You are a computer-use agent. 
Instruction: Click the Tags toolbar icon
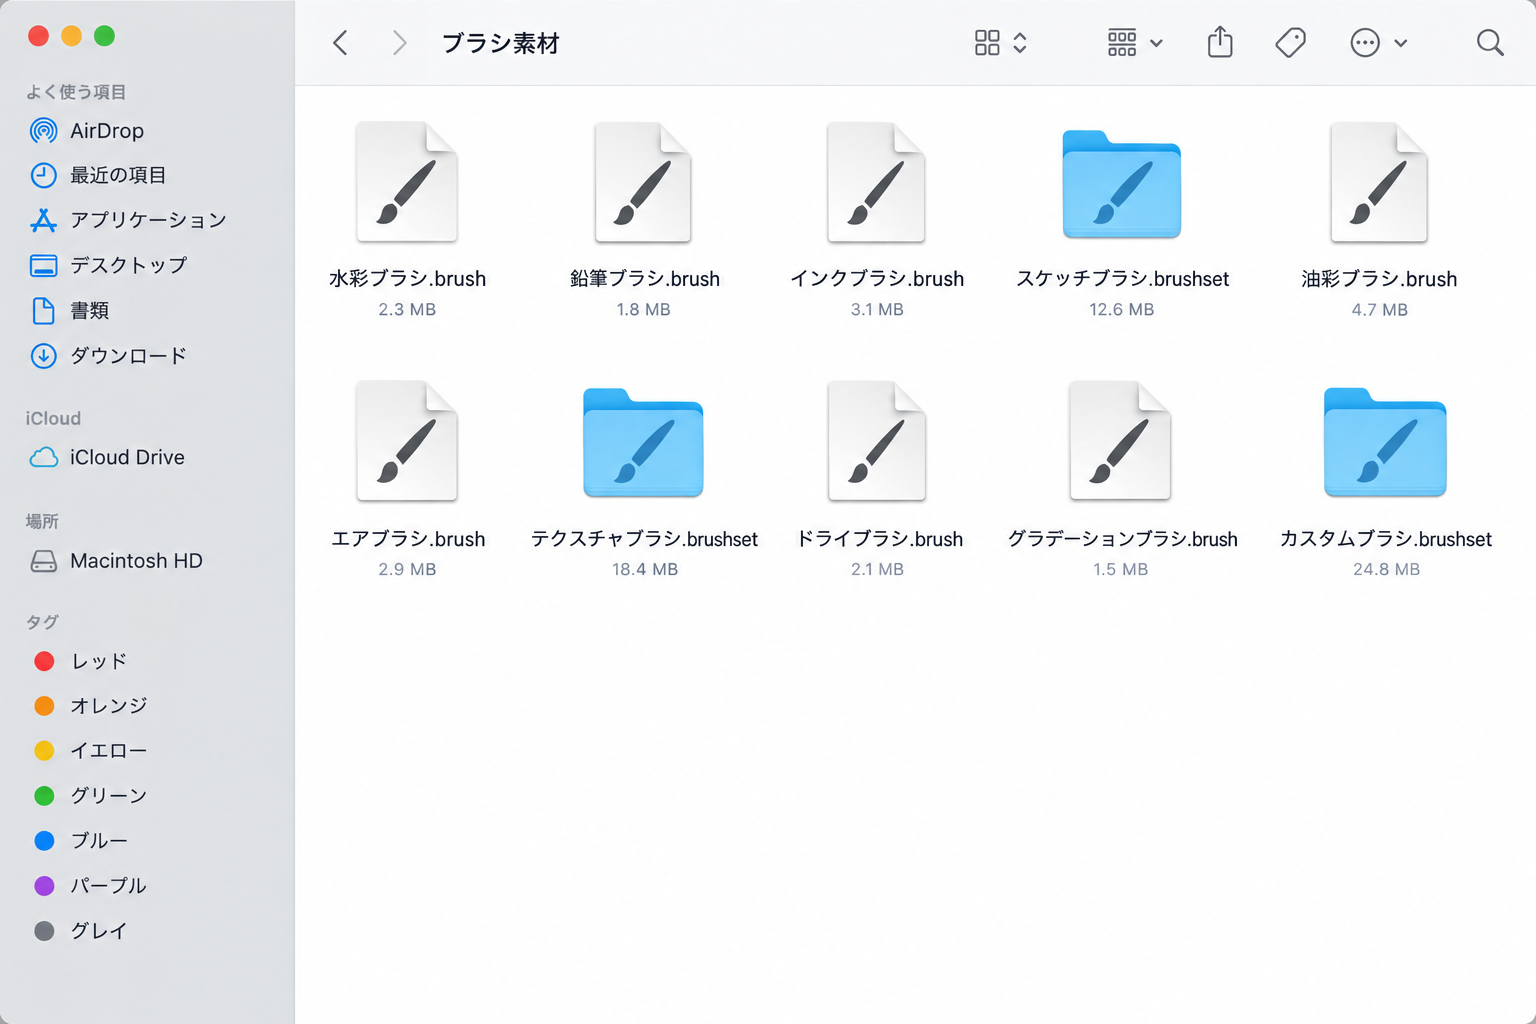1290,42
